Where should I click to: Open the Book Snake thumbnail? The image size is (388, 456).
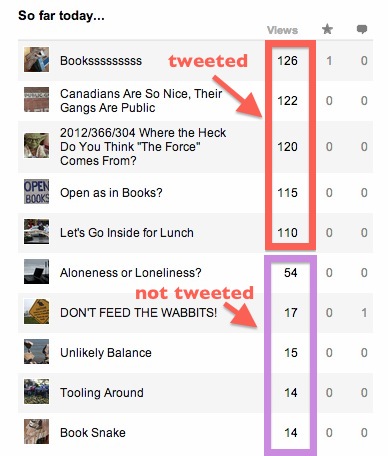[36, 432]
